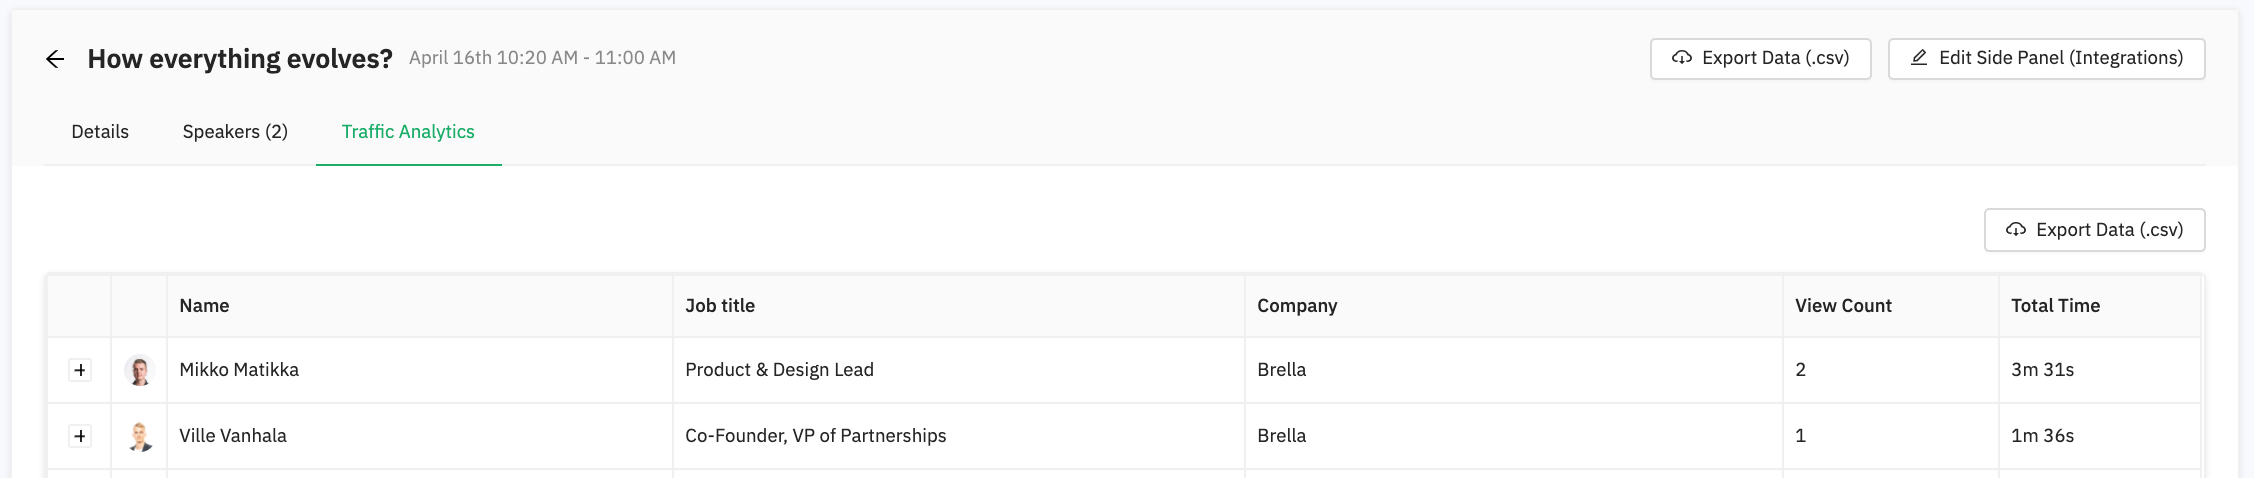The height and width of the screenshot is (478, 2254).
Task: Expand the Mikko Matikka row
Action: [80, 370]
